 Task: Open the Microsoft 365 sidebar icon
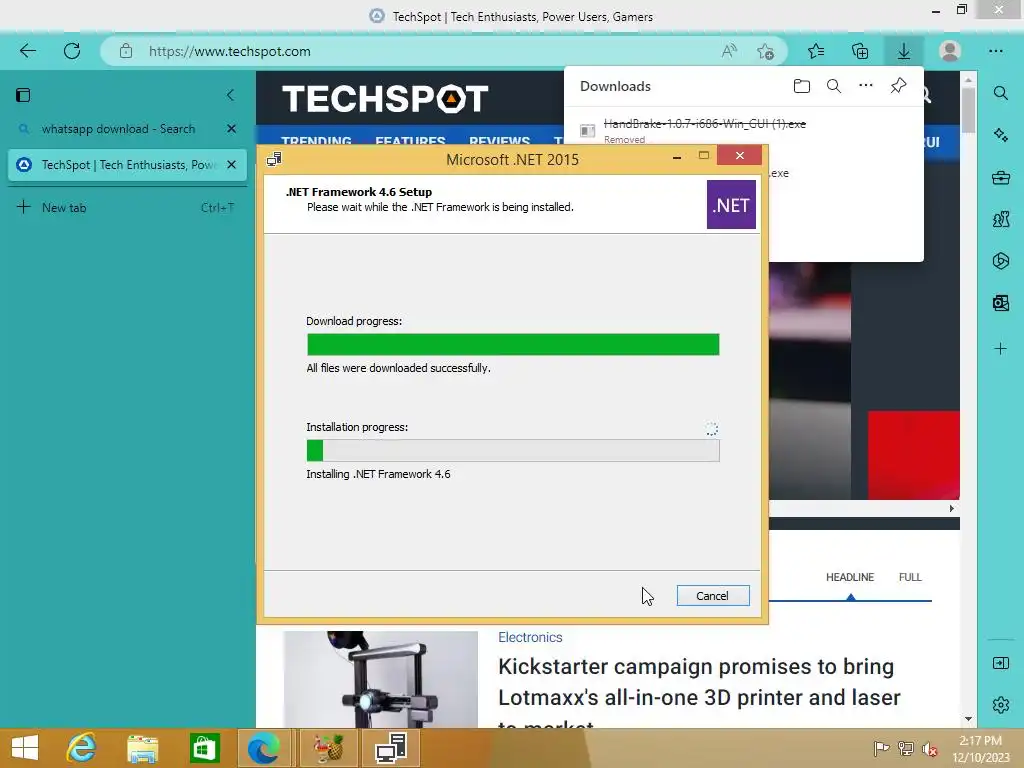pos(1000,261)
